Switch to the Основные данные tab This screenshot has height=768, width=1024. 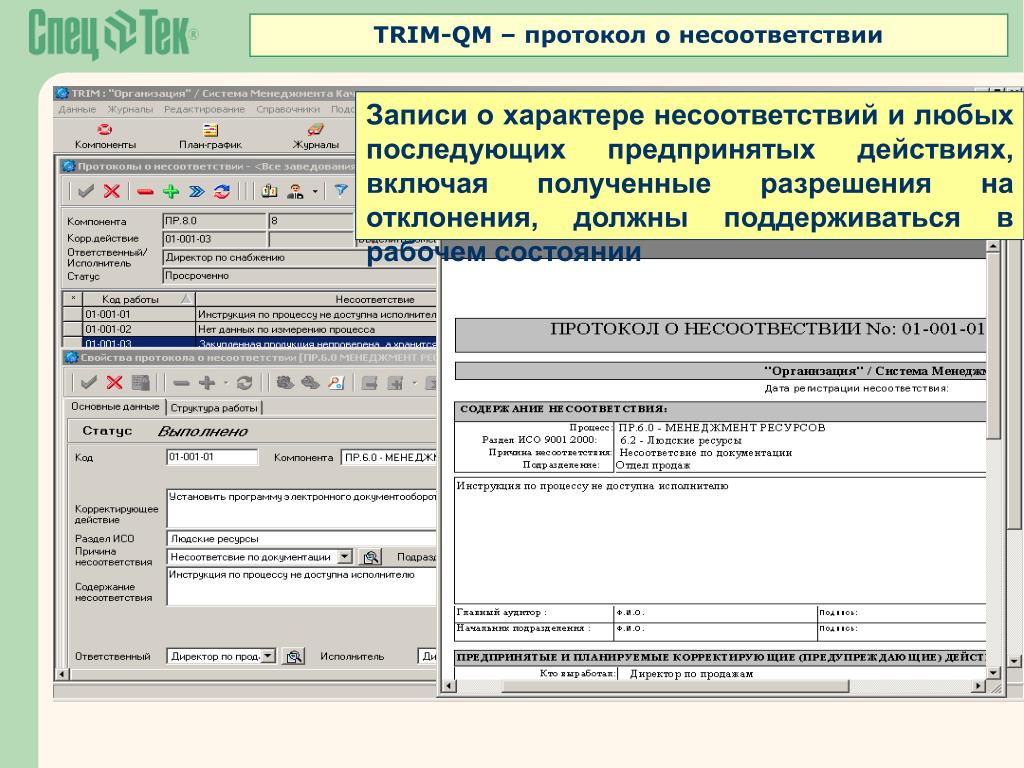[115, 406]
